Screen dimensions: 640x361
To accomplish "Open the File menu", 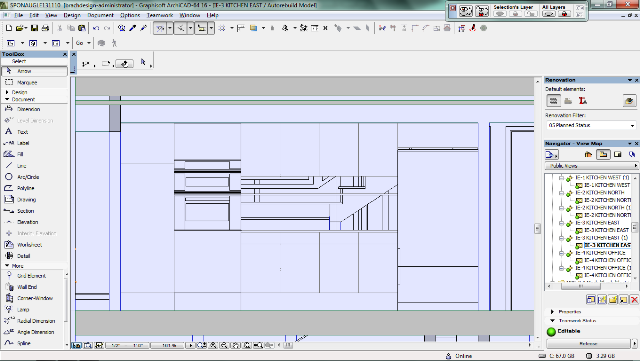I will tap(18, 15).
